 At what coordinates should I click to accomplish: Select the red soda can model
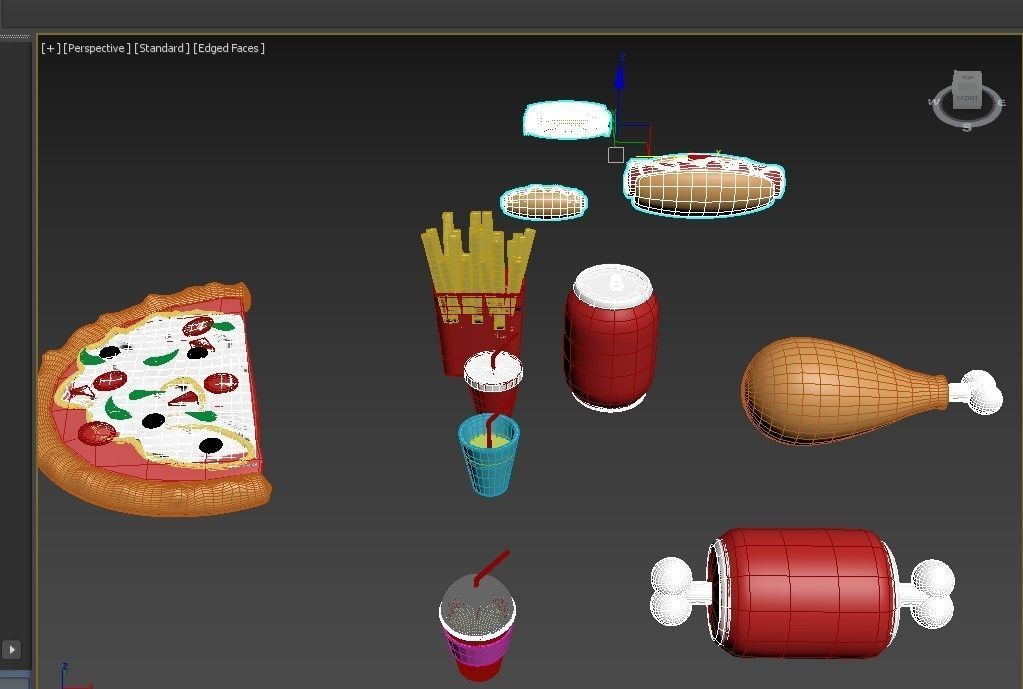611,338
